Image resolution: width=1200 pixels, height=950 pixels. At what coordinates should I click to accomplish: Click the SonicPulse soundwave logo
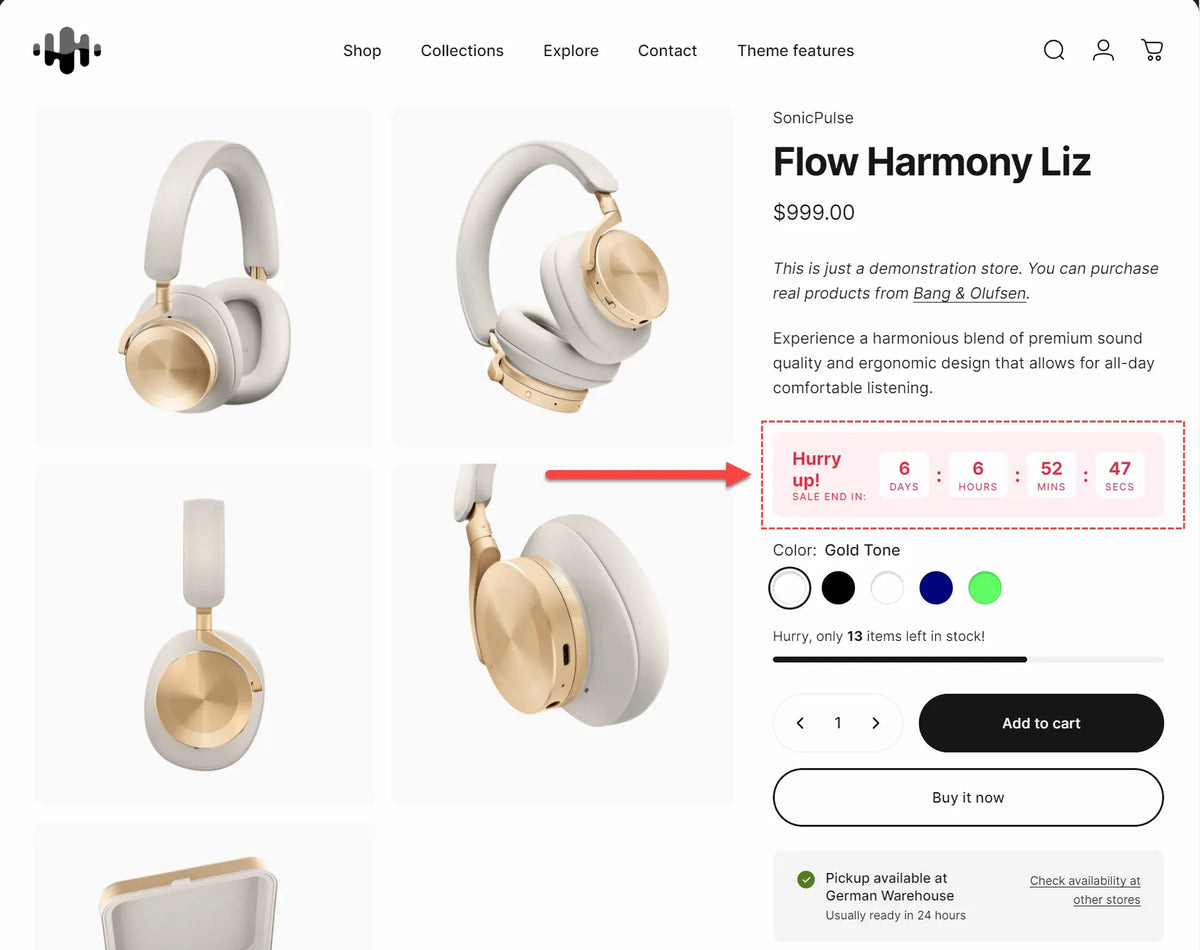[x=67, y=50]
